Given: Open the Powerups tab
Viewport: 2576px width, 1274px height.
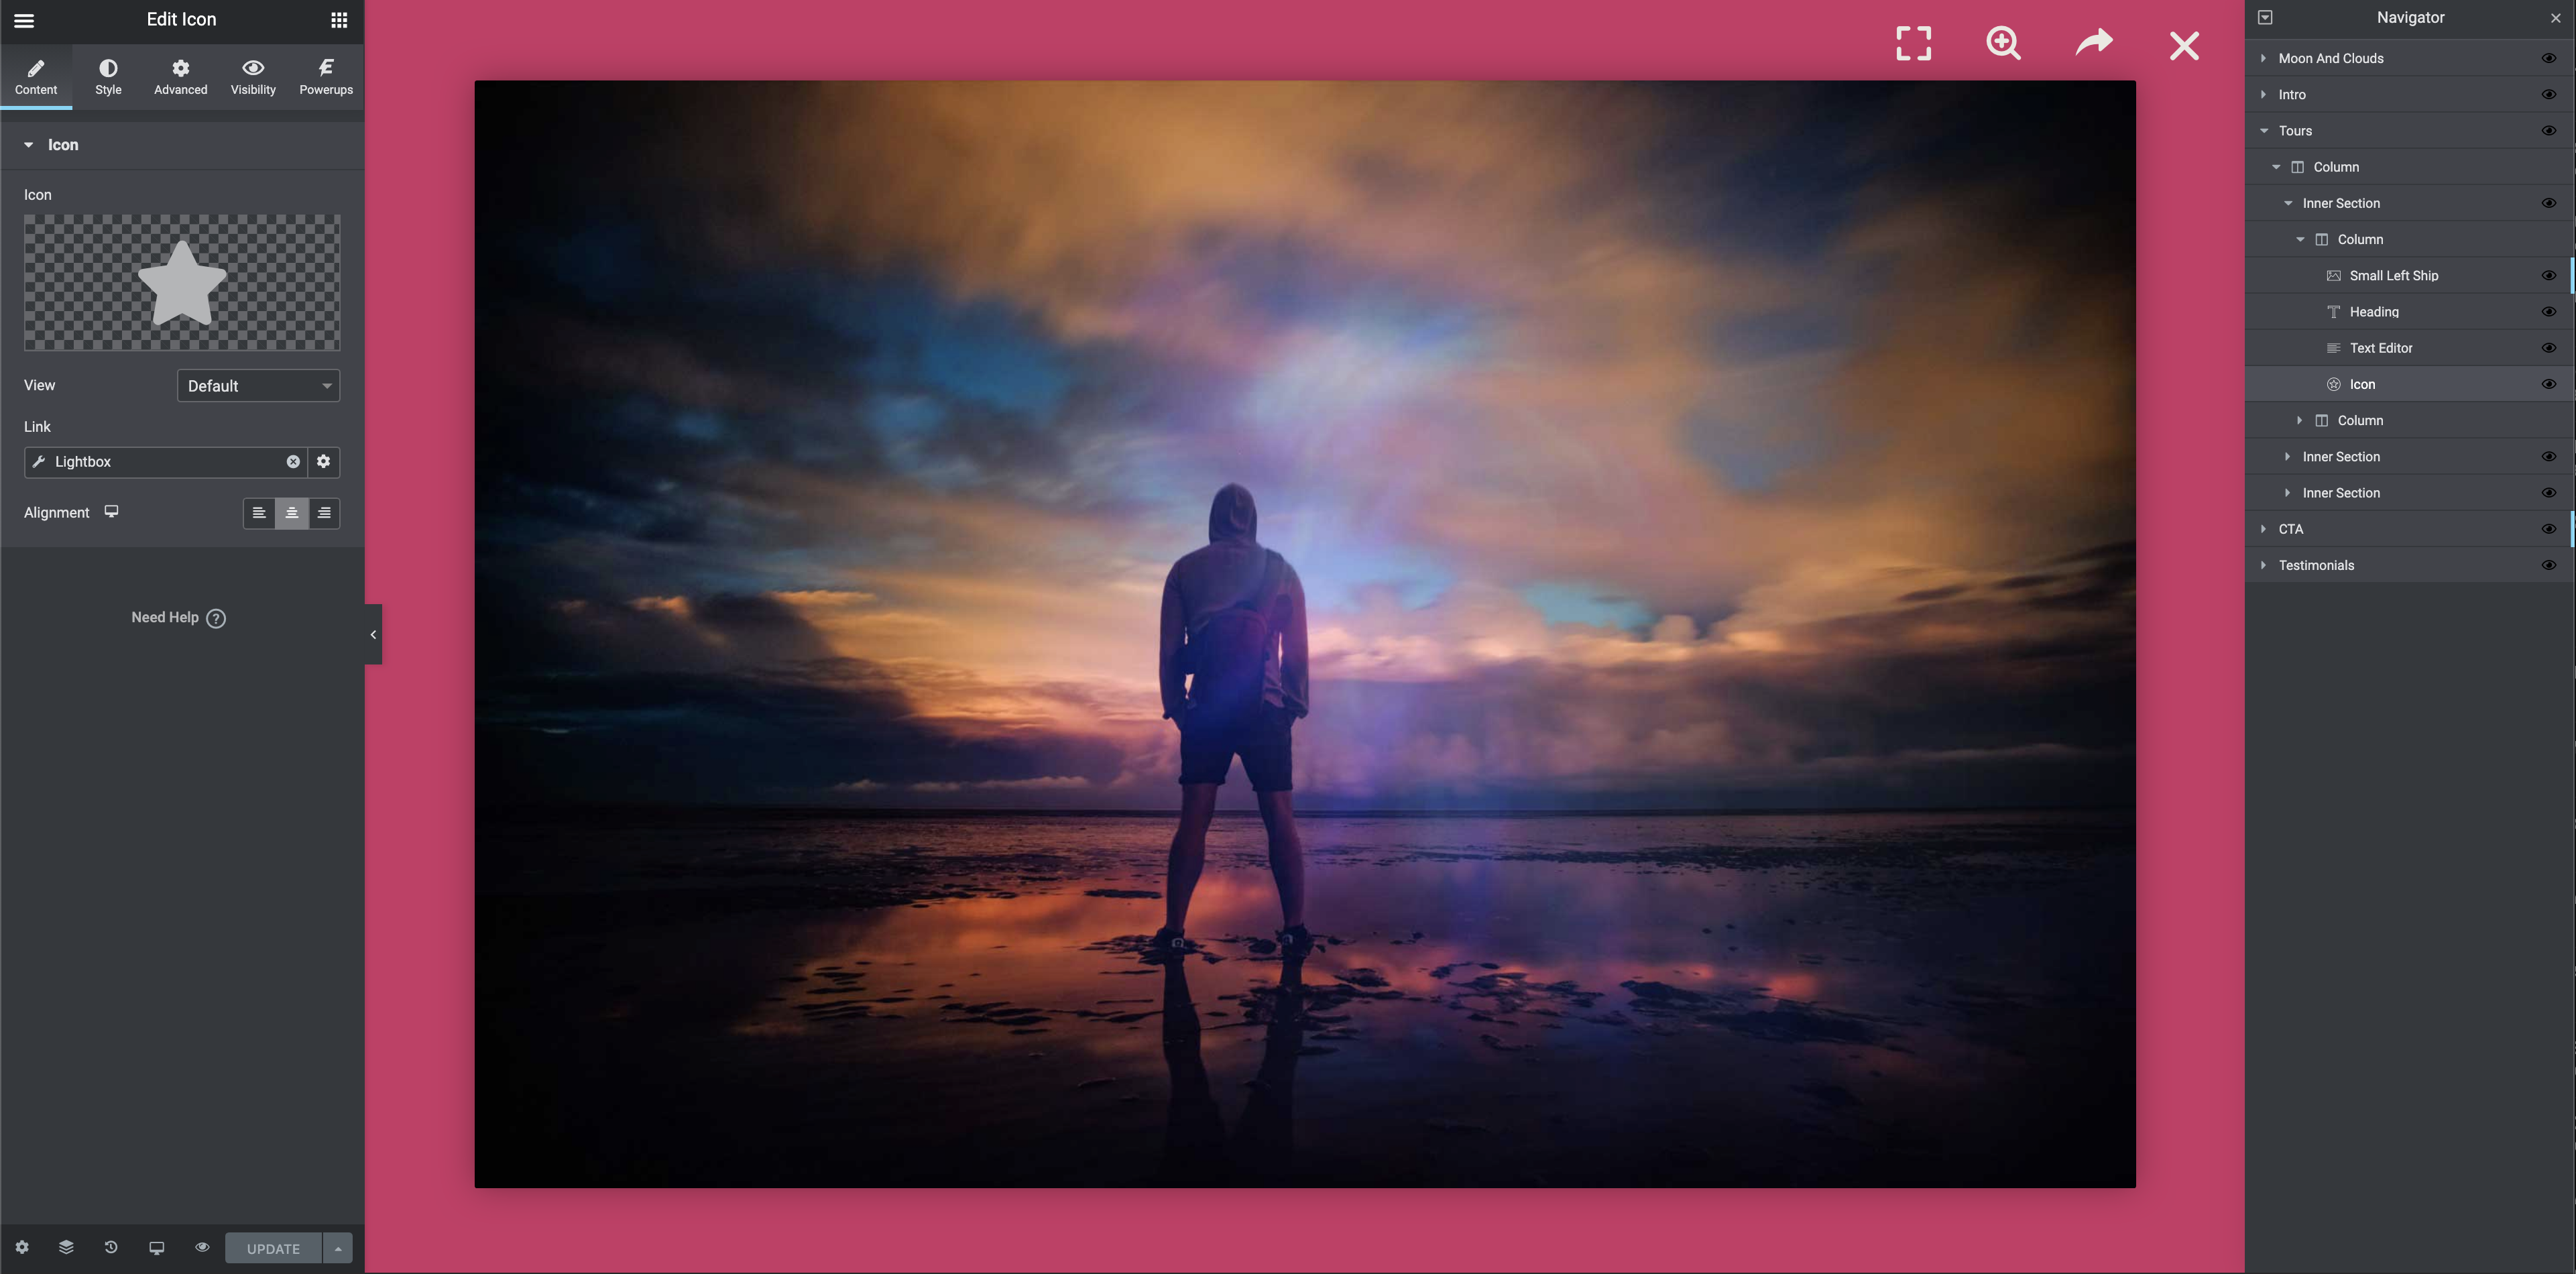Looking at the screenshot, I should pyautogui.click(x=326, y=76).
